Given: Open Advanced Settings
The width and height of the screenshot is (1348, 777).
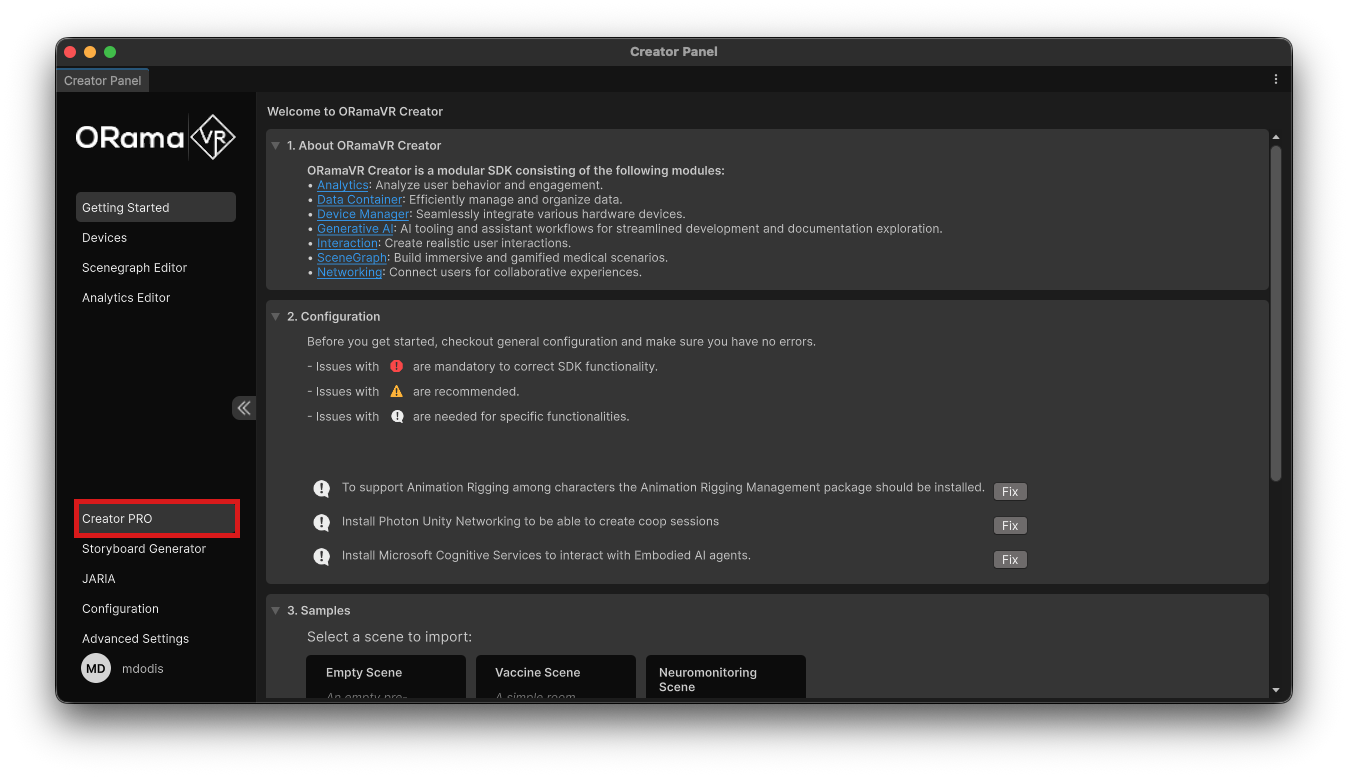Looking at the screenshot, I should tap(156, 639).
